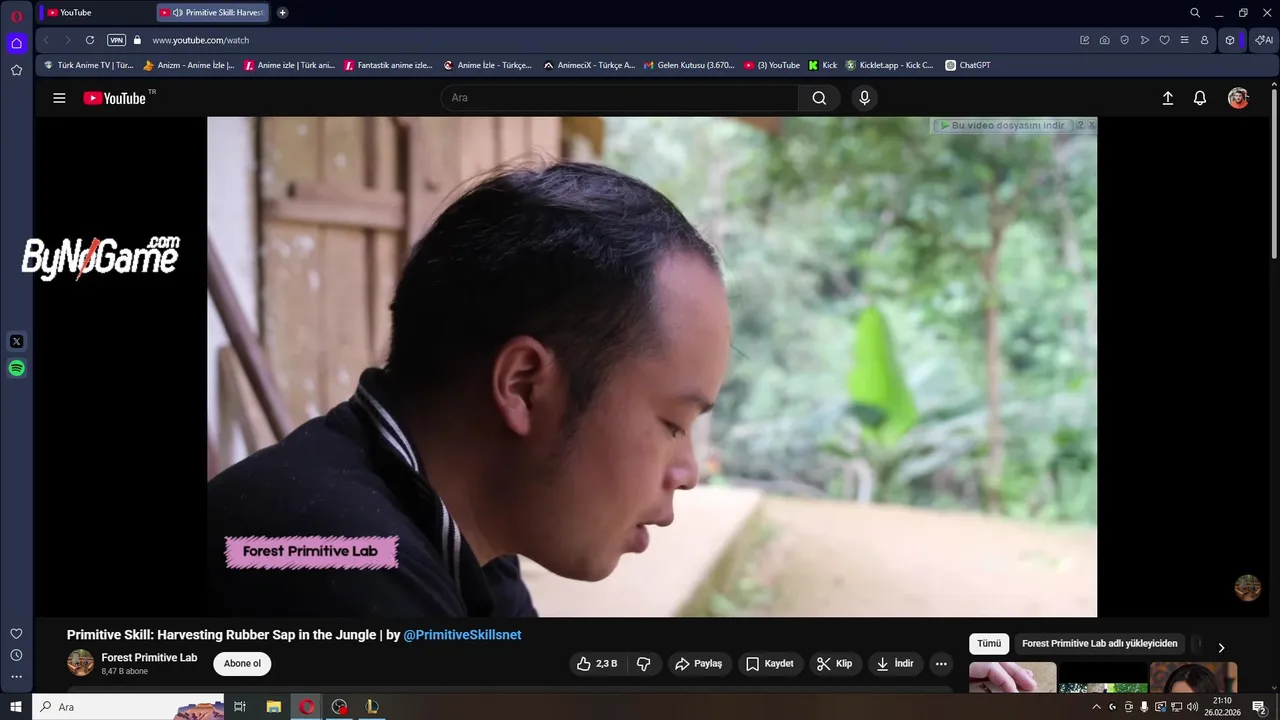Open the Opera AI assistant button
1280x720 pixels.
pos(1264,40)
